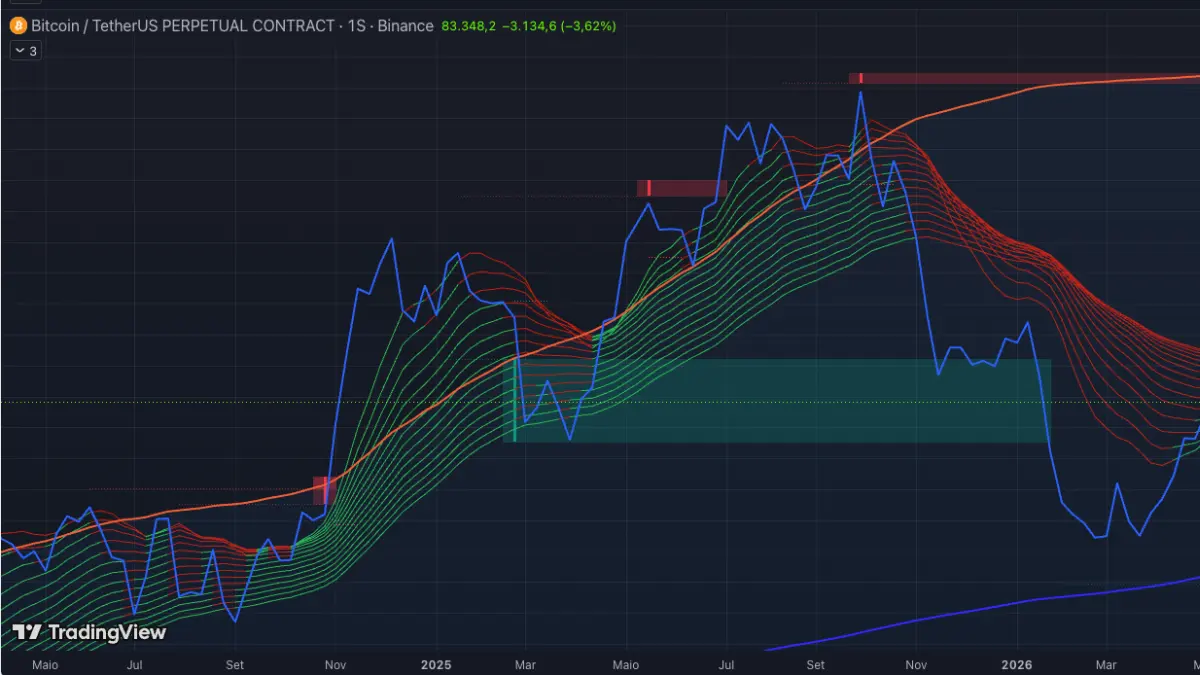Open the Bitcoin / TetherUS PERPETUAL CONTRACT title

tap(184, 26)
